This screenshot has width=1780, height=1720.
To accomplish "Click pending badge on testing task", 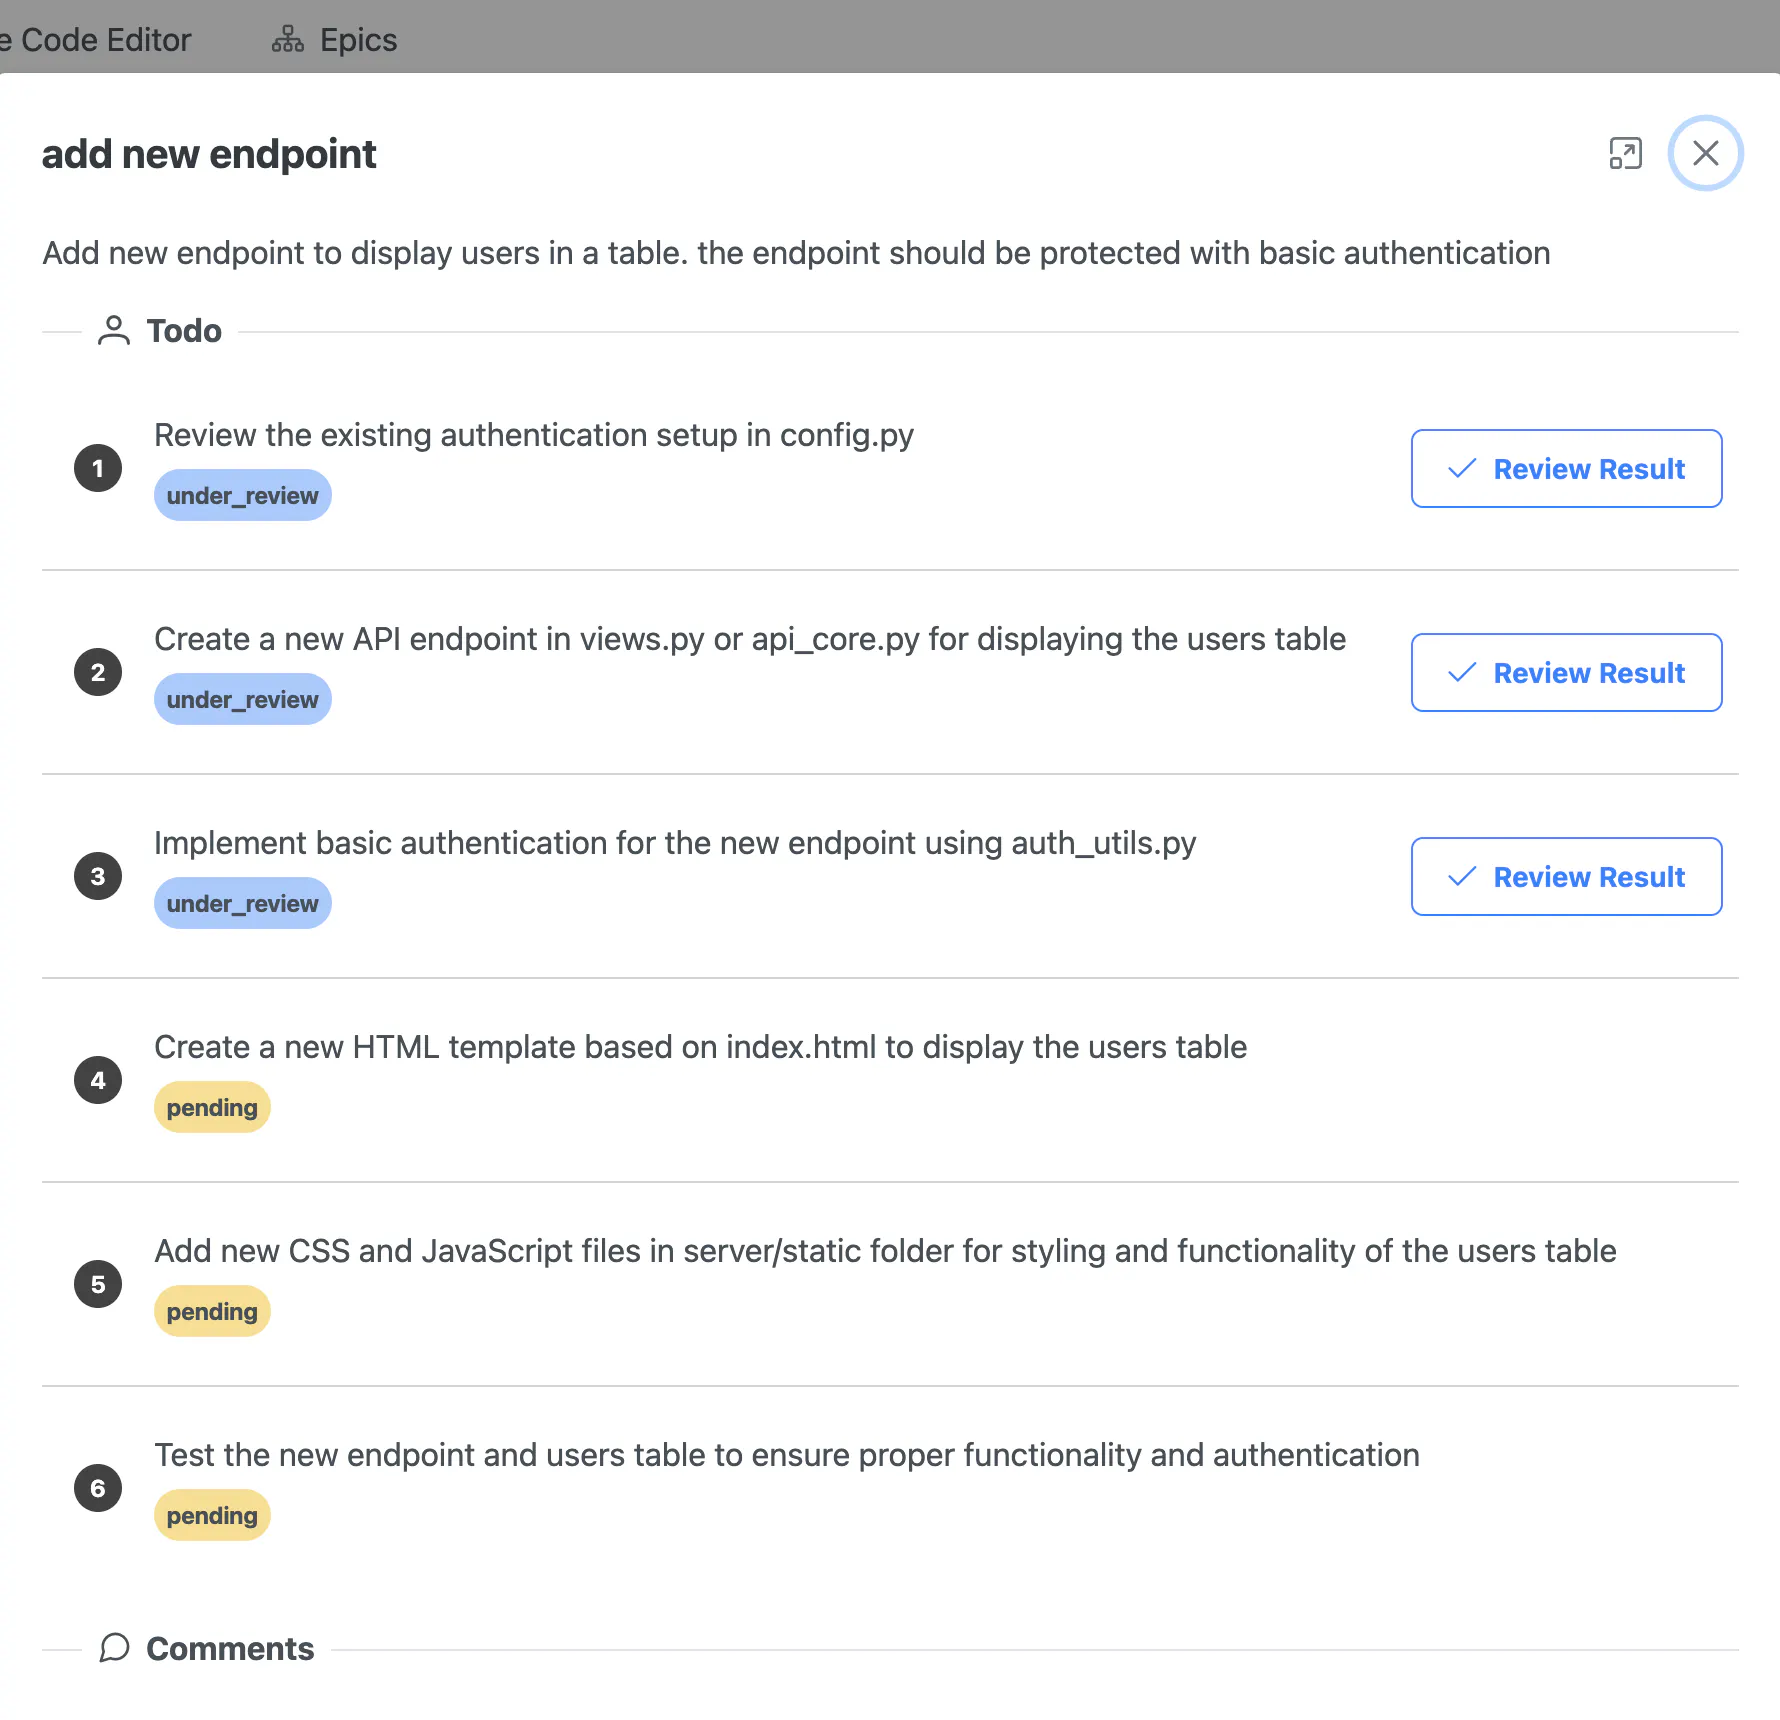I will 212,1515.
